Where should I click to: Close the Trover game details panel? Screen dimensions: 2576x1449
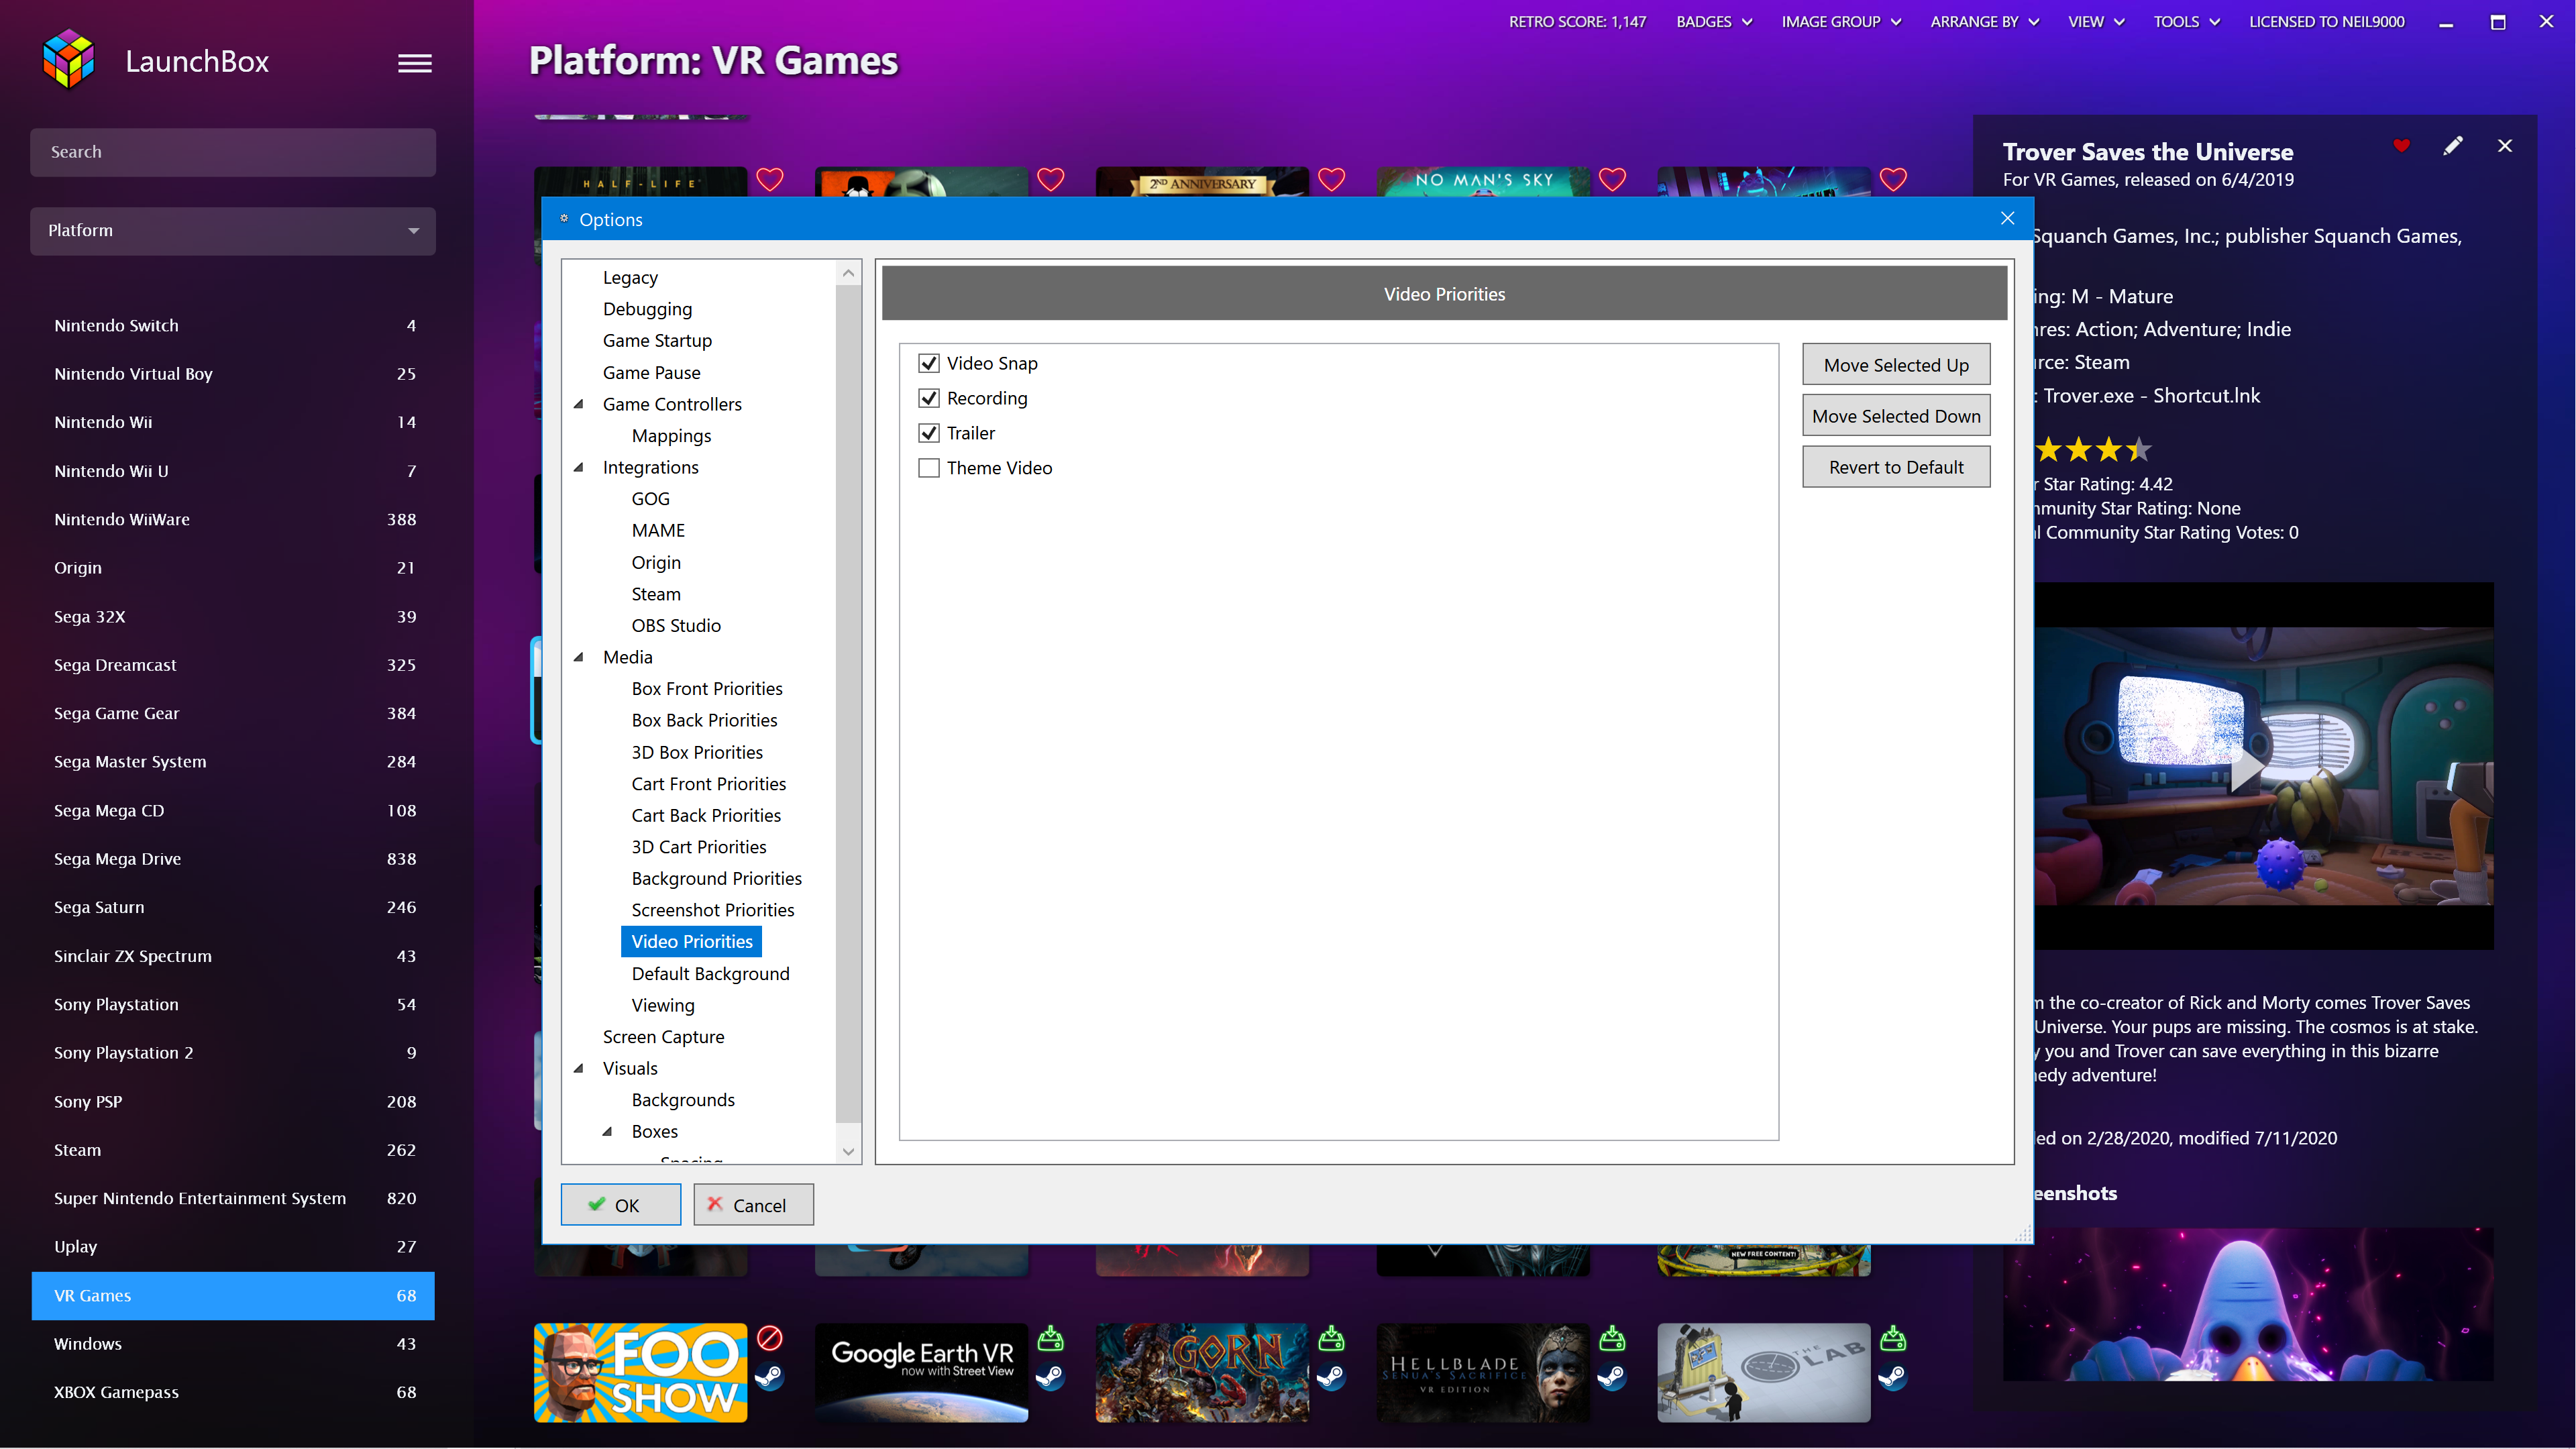(x=2505, y=146)
